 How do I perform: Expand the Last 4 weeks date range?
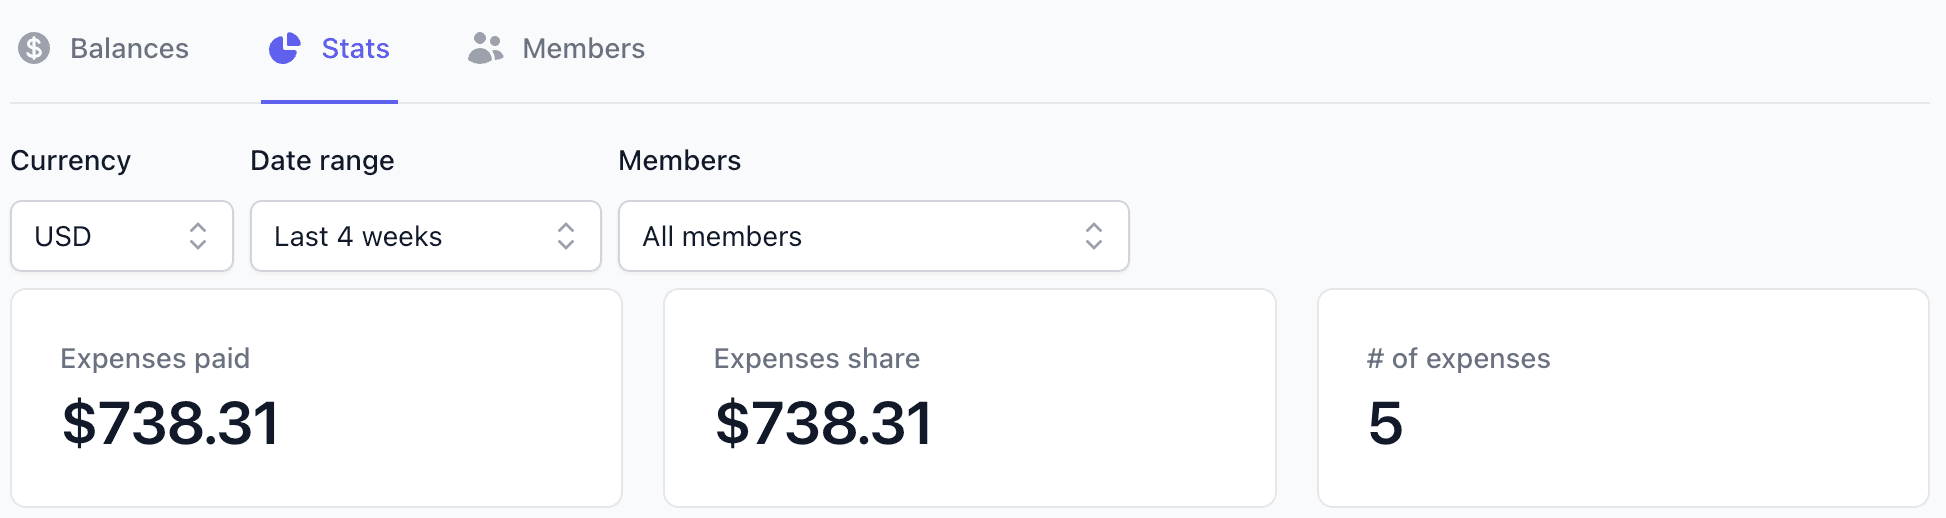[426, 236]
